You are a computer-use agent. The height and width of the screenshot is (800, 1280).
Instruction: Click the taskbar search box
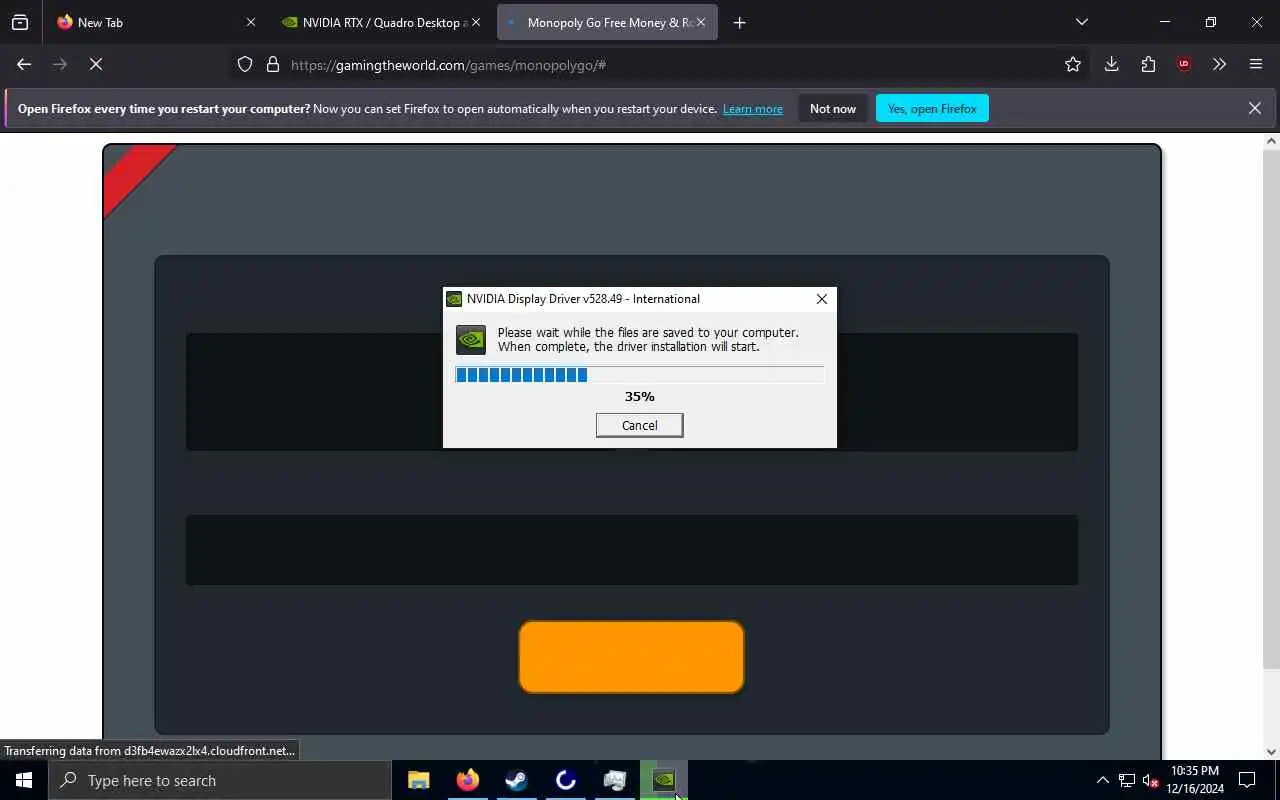pos(220,780)
